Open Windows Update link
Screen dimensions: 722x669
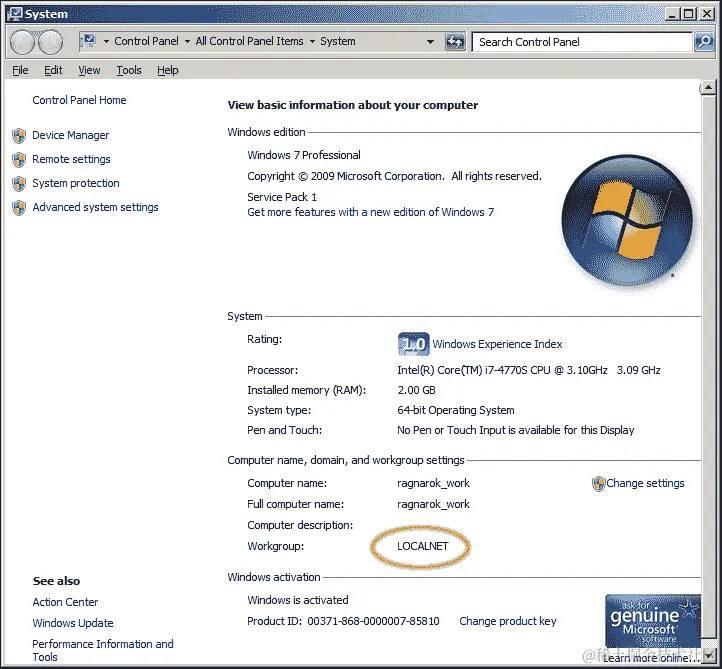click(x=73, y=623)
